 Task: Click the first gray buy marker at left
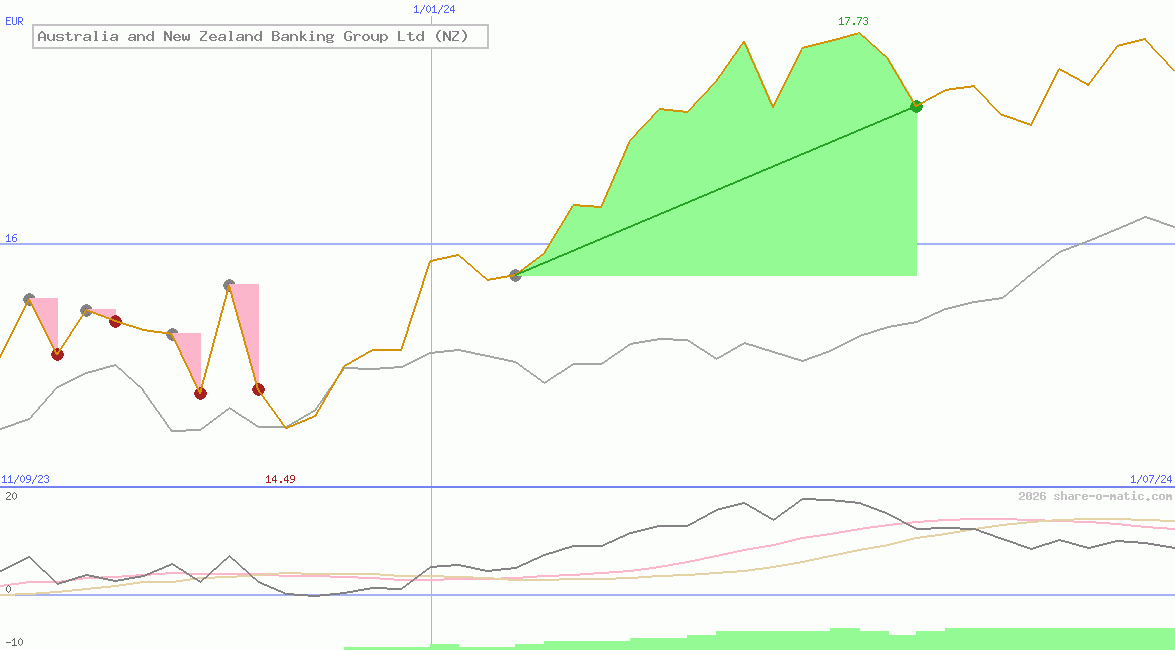click(29, 299)
